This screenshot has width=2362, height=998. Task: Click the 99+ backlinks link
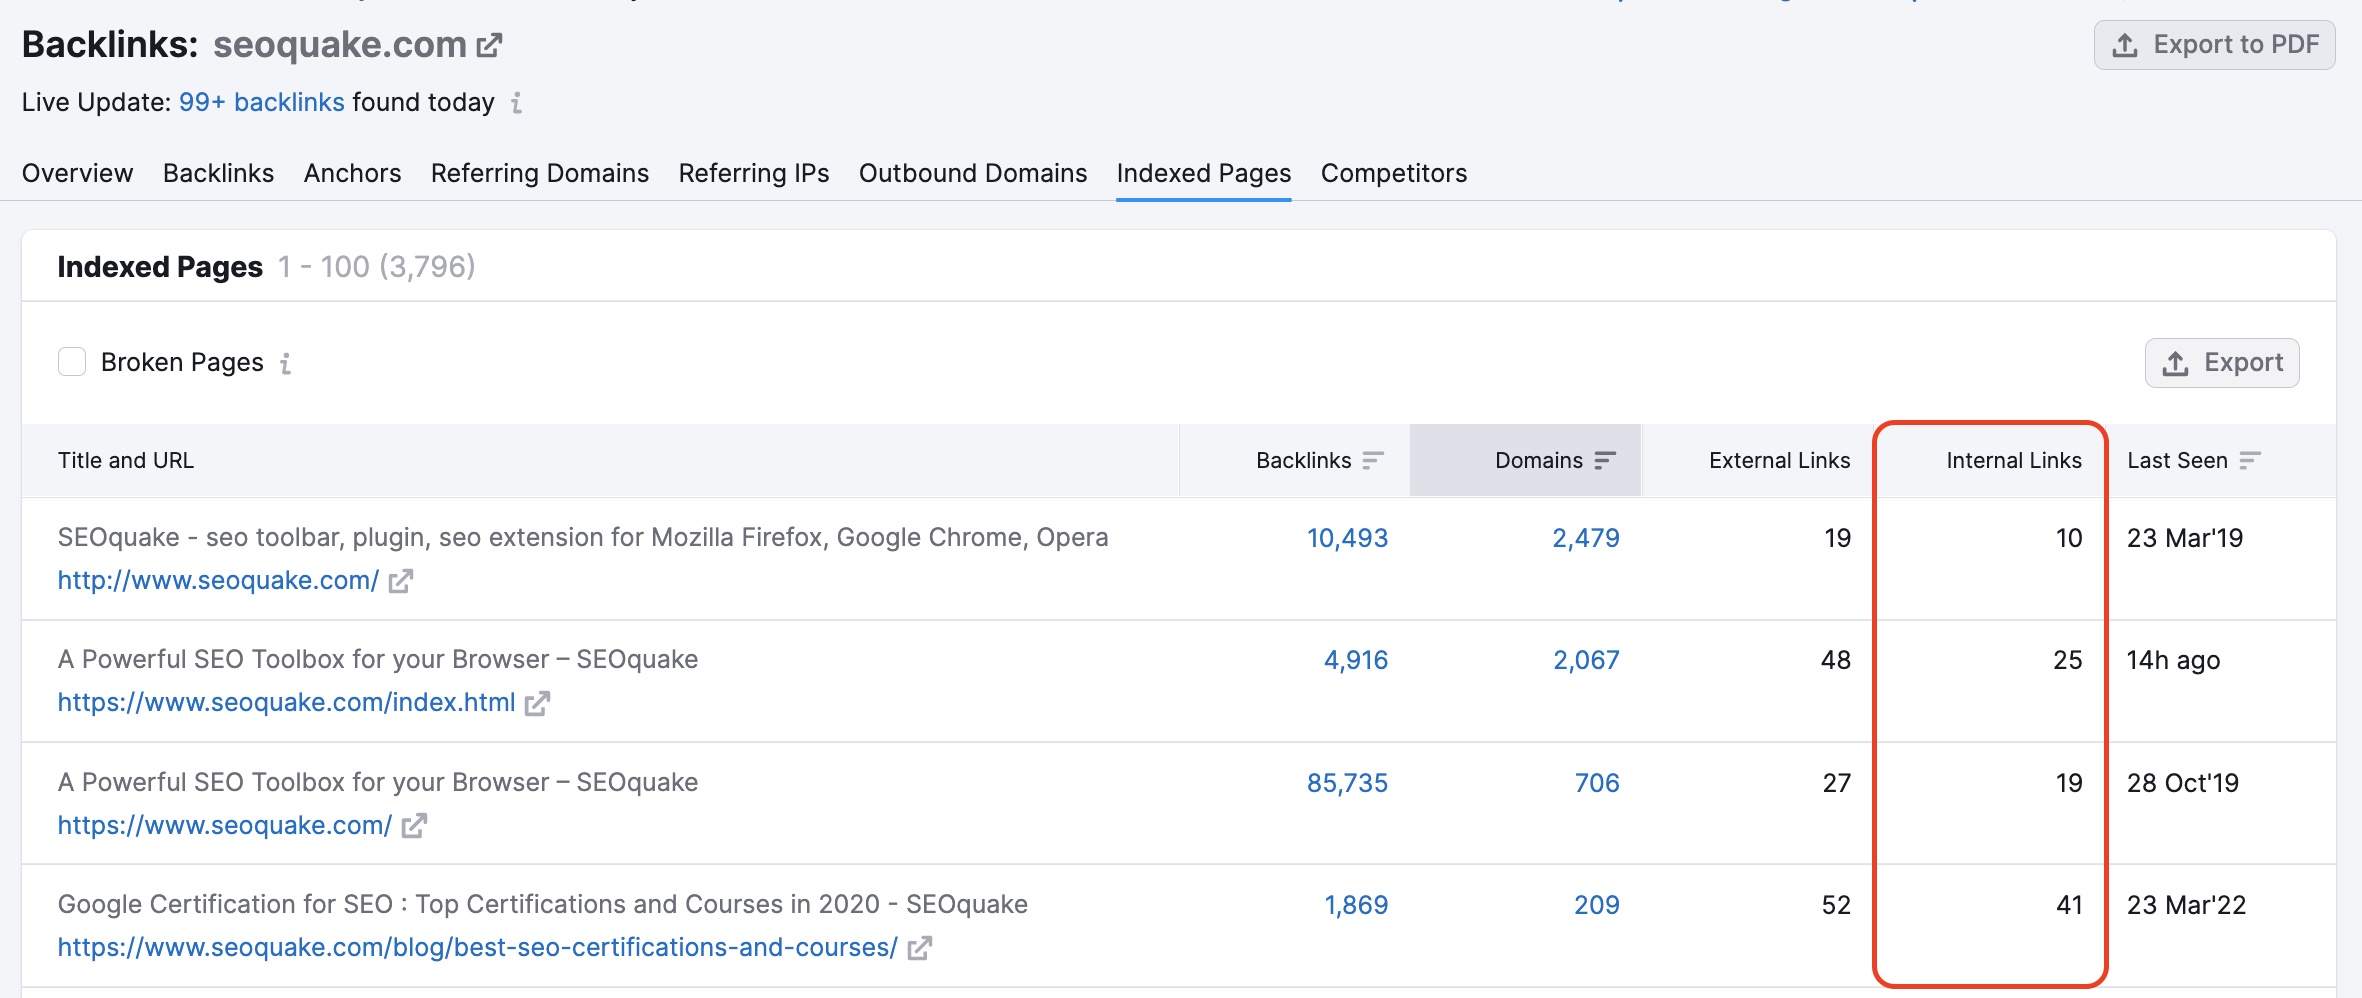tap(261, 101)
